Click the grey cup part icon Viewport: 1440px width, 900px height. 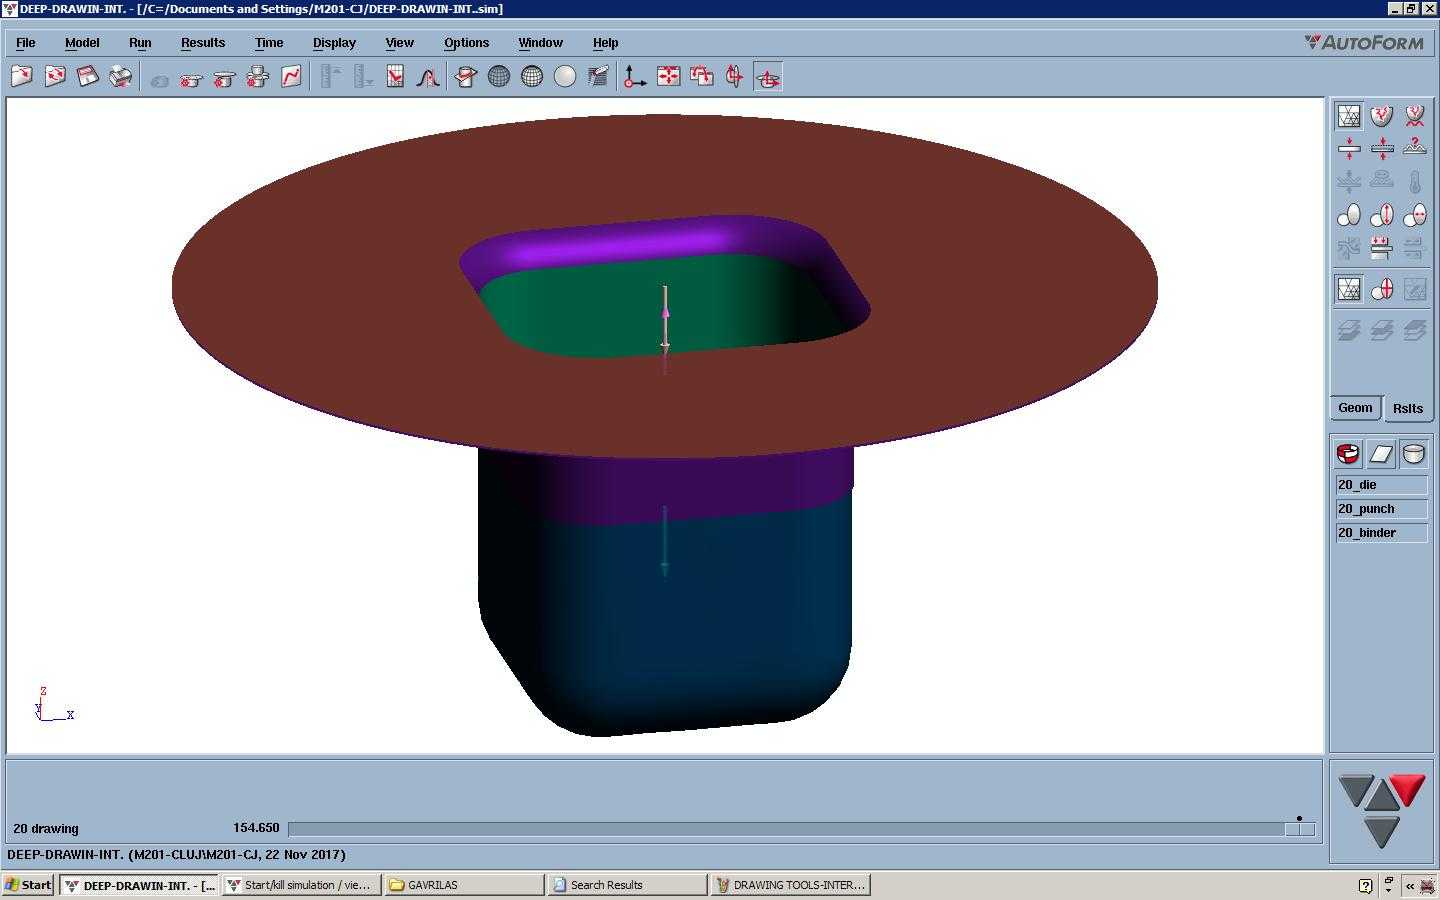[1414, 454]
